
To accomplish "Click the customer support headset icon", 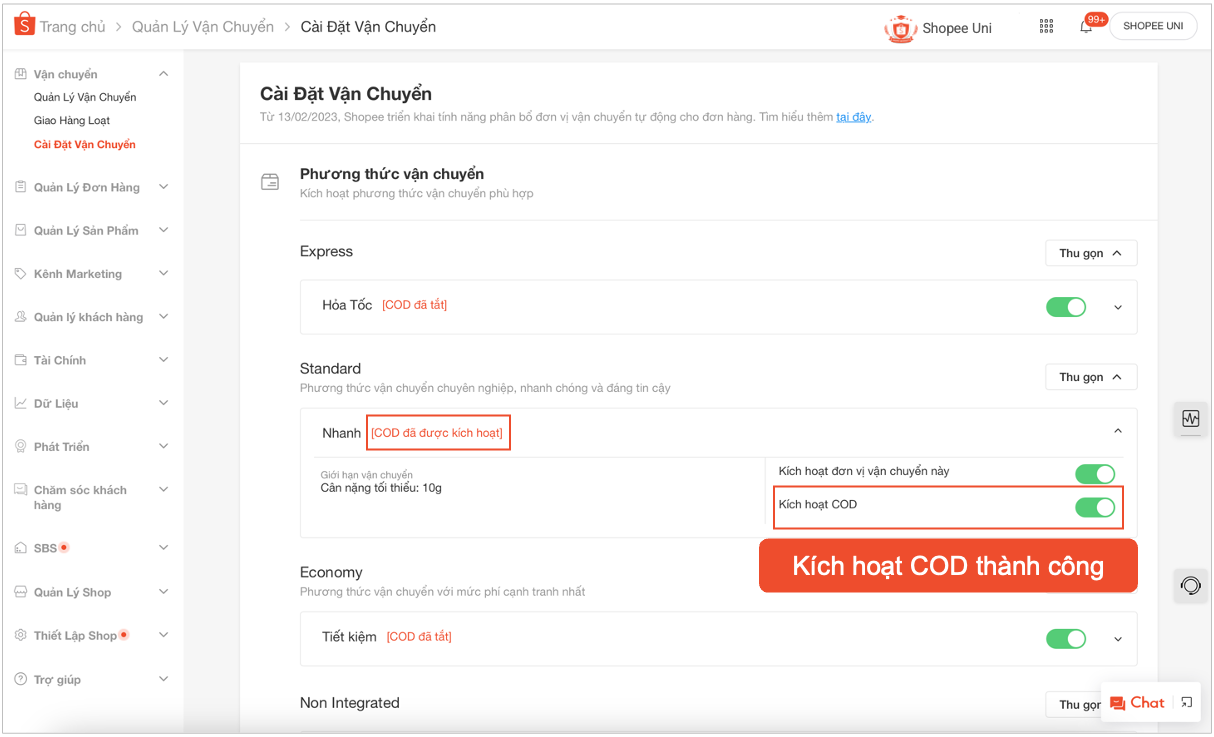I will [1190, 585].
